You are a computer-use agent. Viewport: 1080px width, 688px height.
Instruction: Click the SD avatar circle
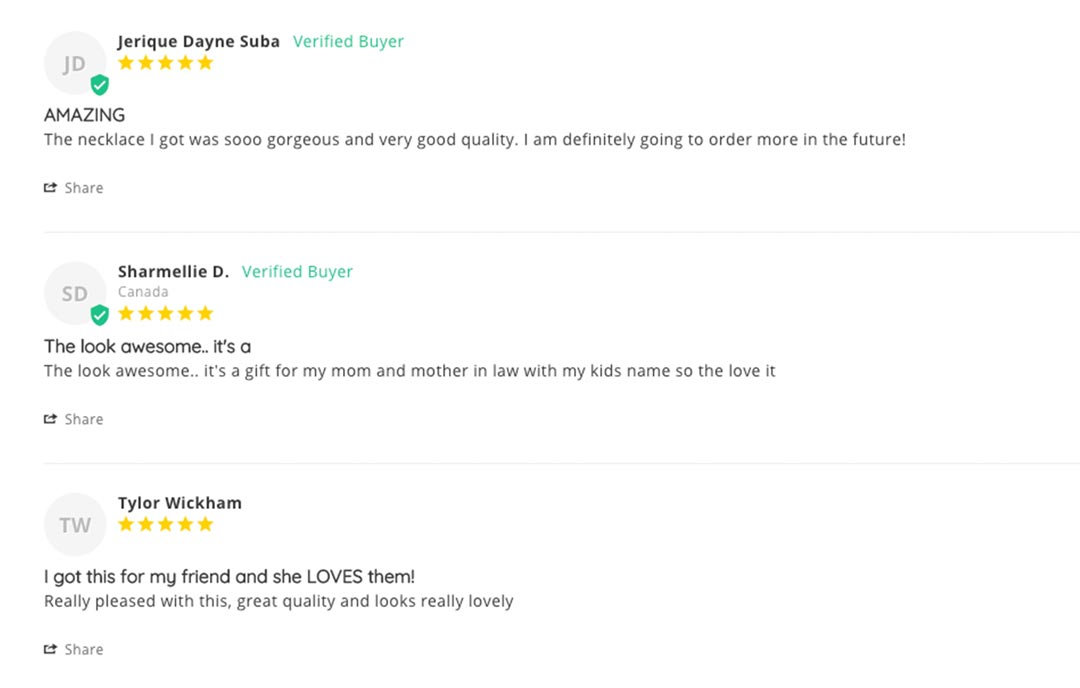click(x=75, y=293)
